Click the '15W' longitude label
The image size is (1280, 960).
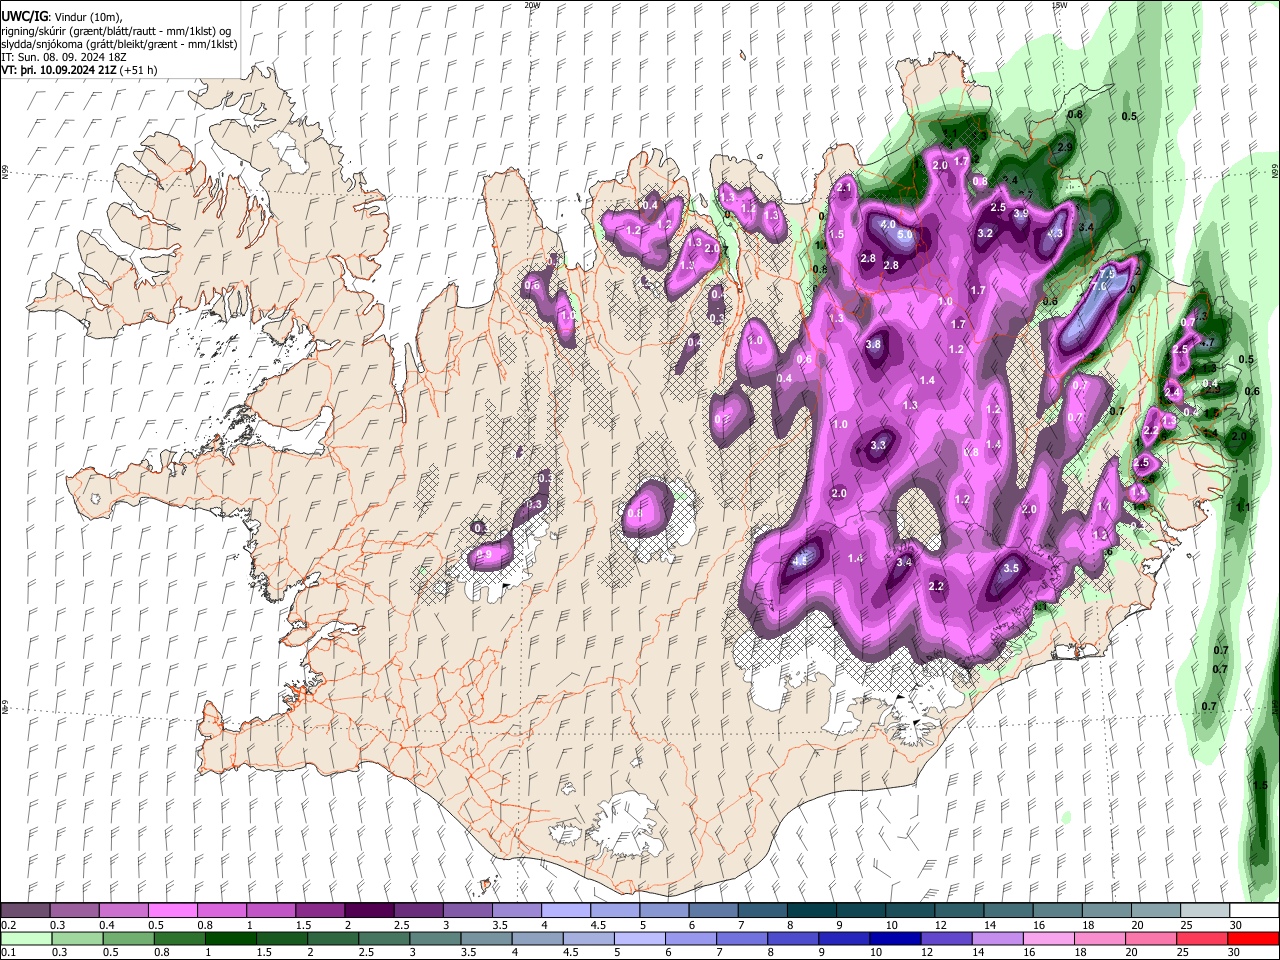pos(1059,5)
